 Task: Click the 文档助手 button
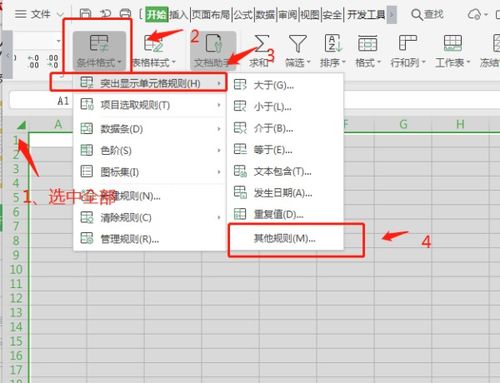213,51
